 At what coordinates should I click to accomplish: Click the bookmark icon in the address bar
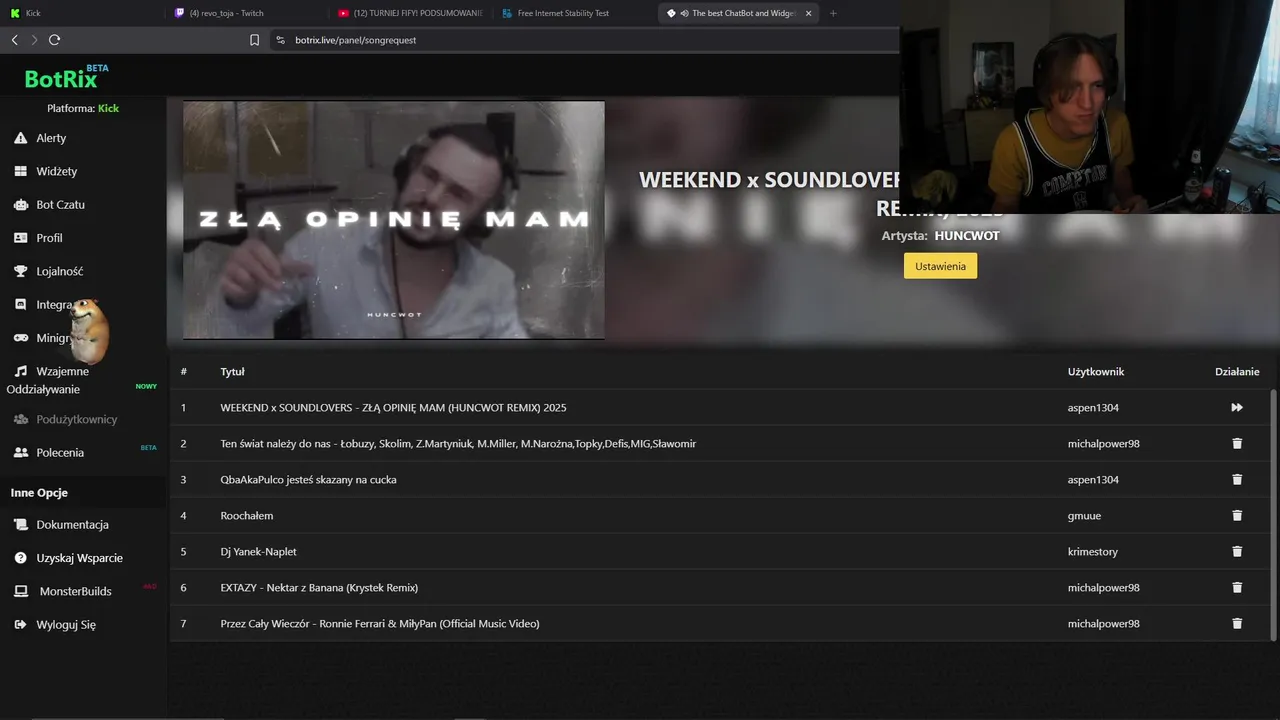point(254,40)
